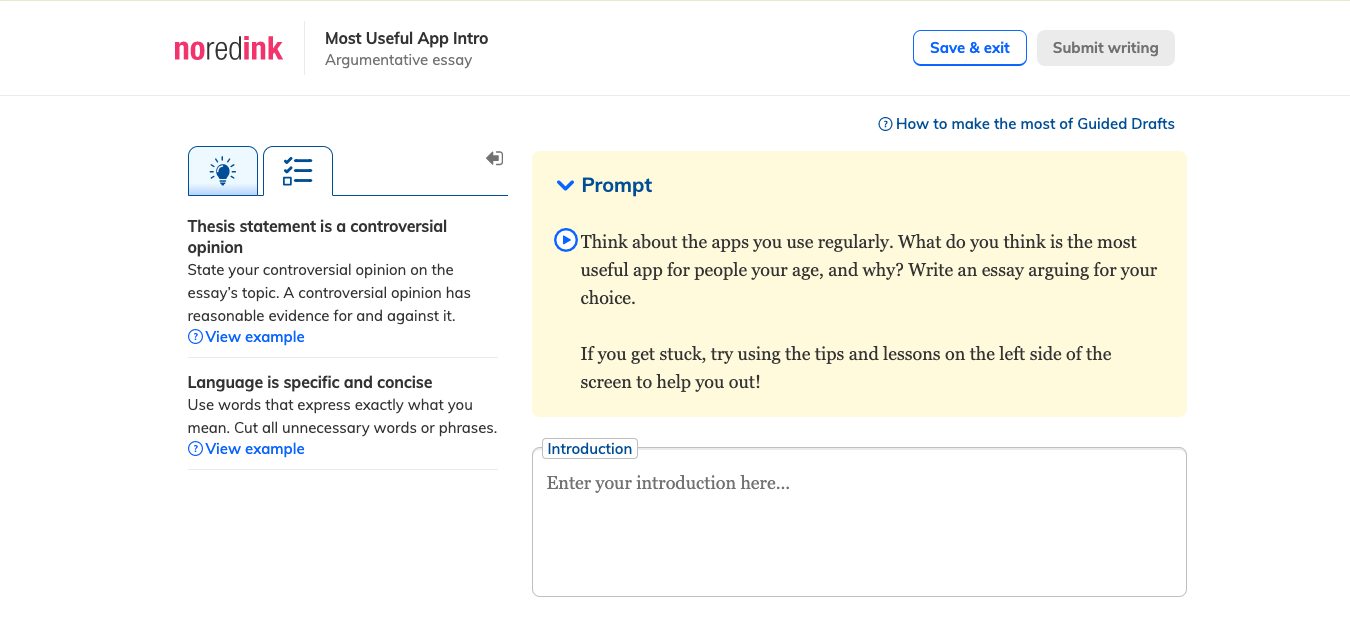Viewport: 1350px width, 623px height.
Task: Click the 'Argumentative essay' subtitle
Action: point(398,60)
